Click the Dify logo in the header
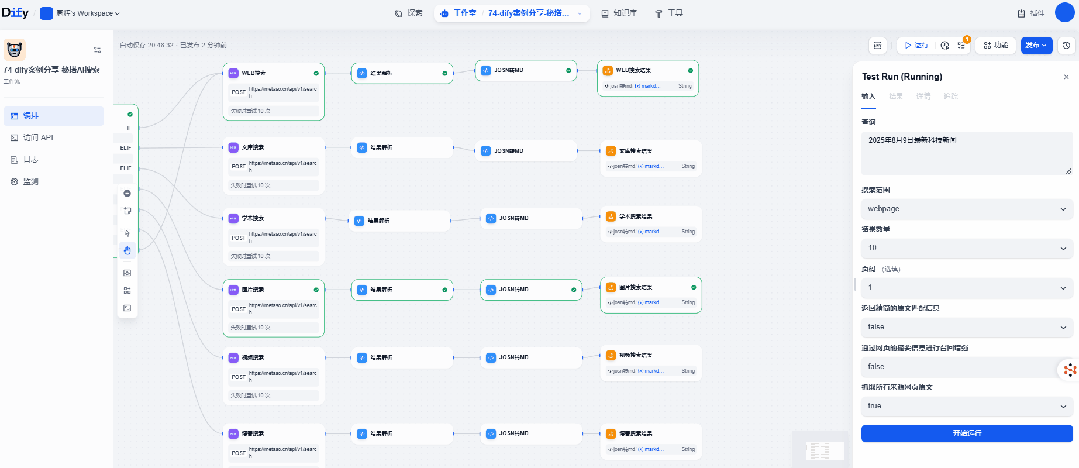Image resolution: width=1079 pixels, height=468 pixels. 16,14
